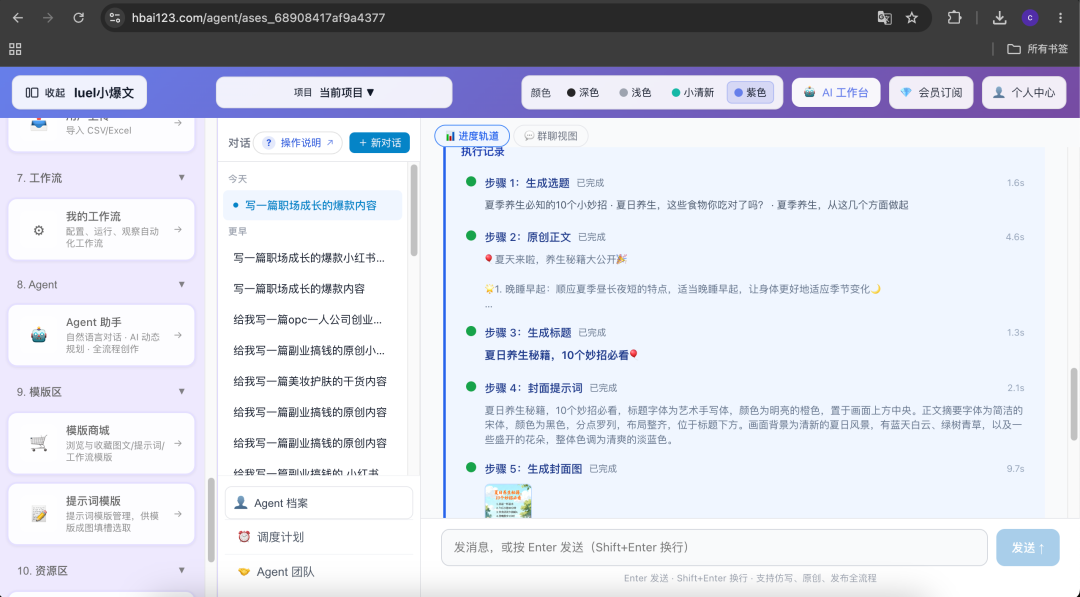The width and height of the screenshot is (1080, 597).
Task: Collapse the 8. Agent section
Action: tap(182, 284)
